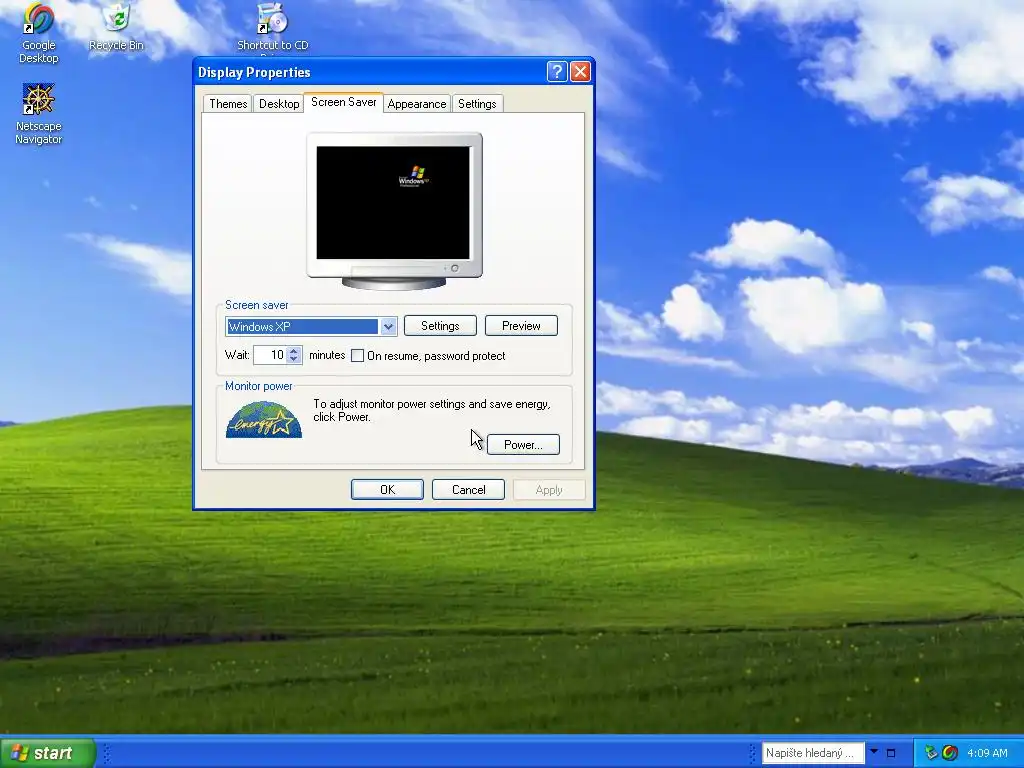Click the deskbar restore window square icon
The image size is (1024, 768).
point(891,753)
